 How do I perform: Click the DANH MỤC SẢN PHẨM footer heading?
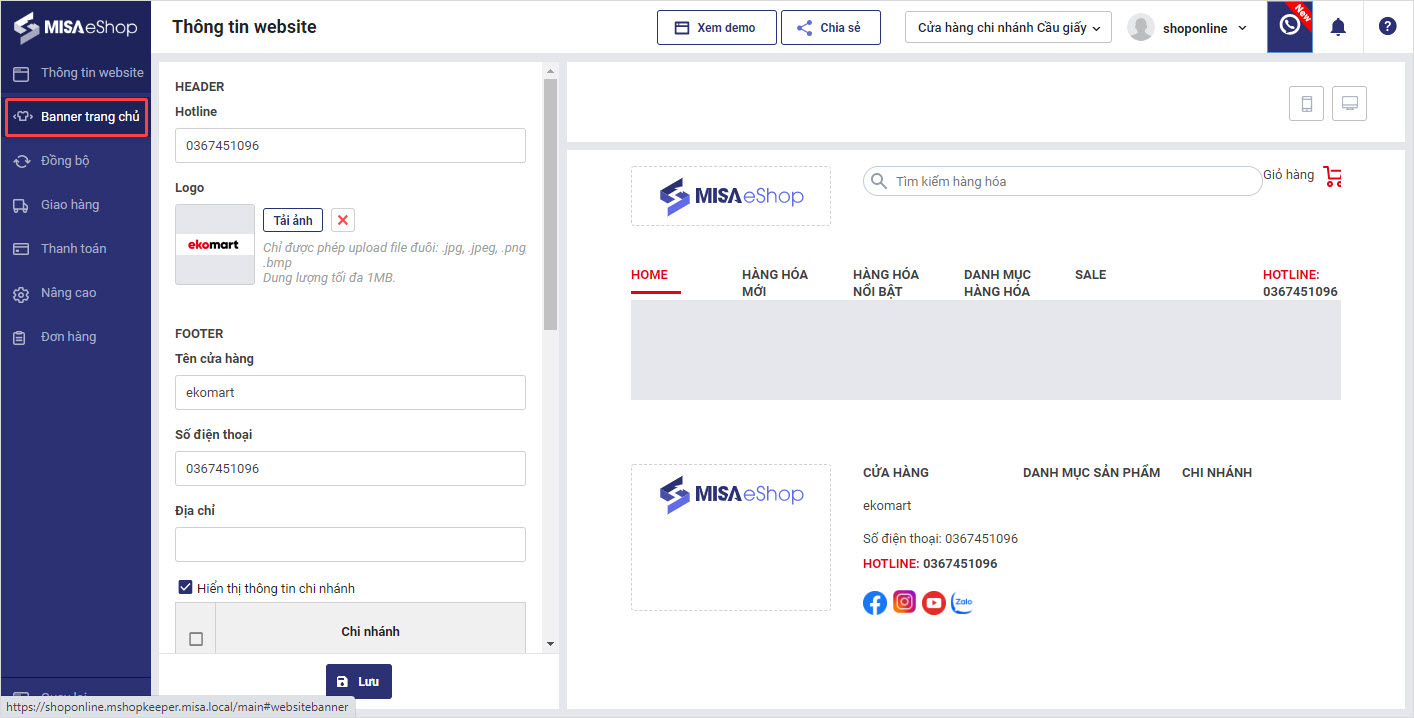click(x=1091, y=473)
